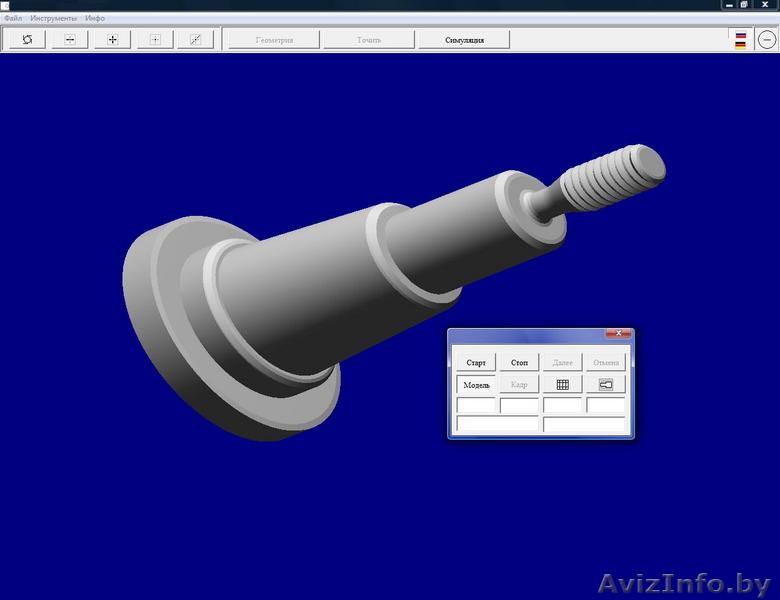Image resolution: width=780 pixels, height=600 pixels.
Task: Click the grid table icon button
Action: tap(562, 384)
